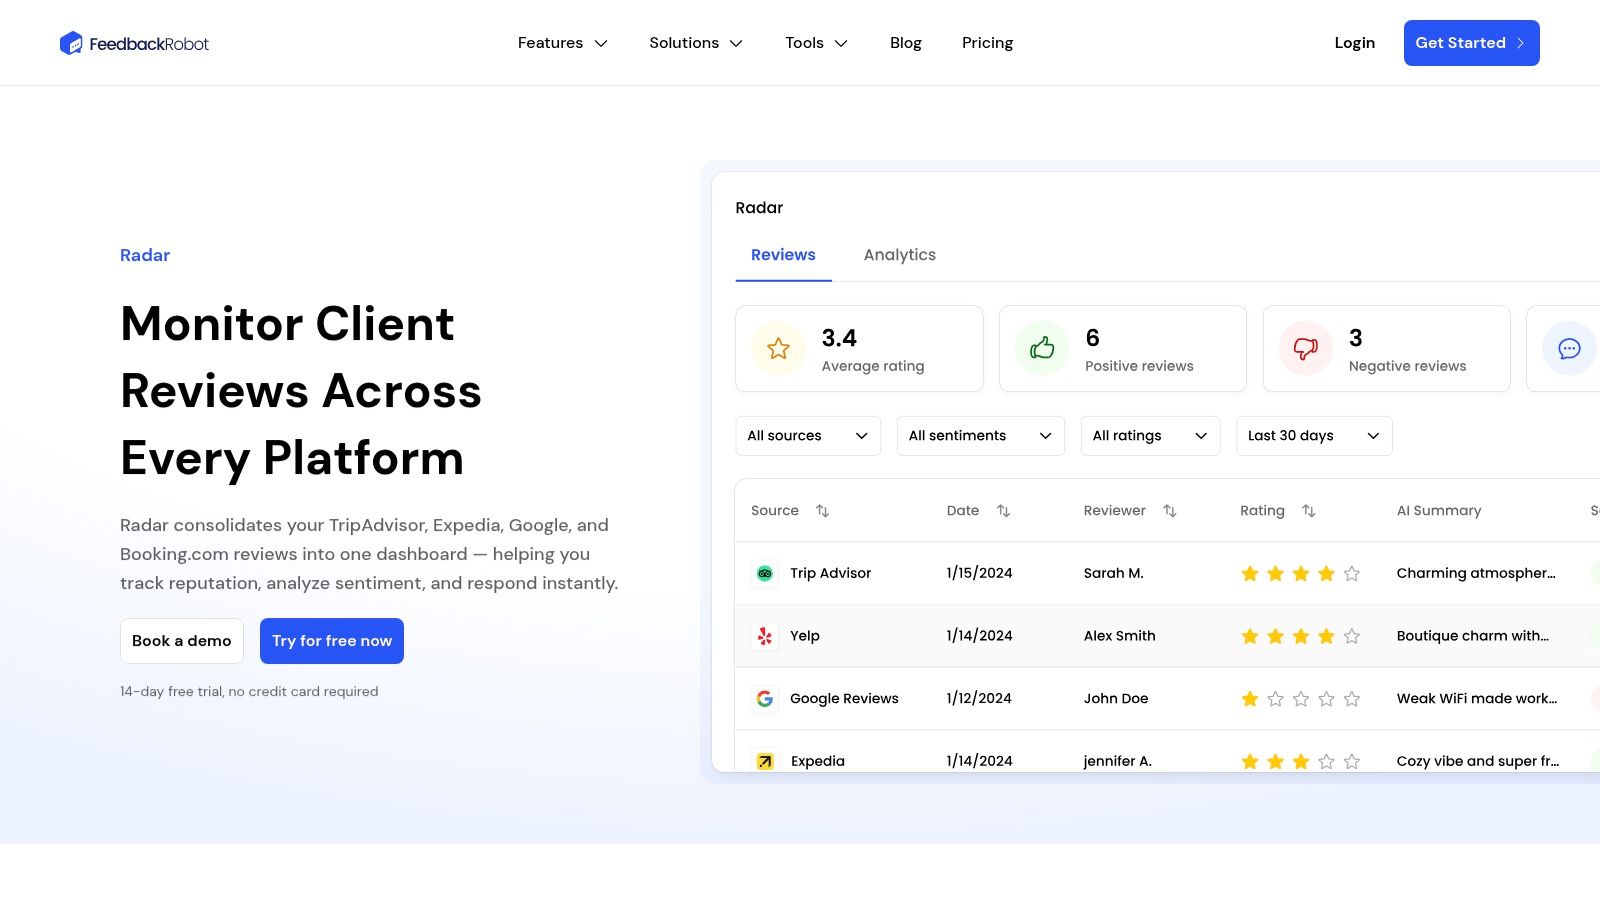Open the All sources filter dropdown

pyautogui.click(x=807, y=435)
